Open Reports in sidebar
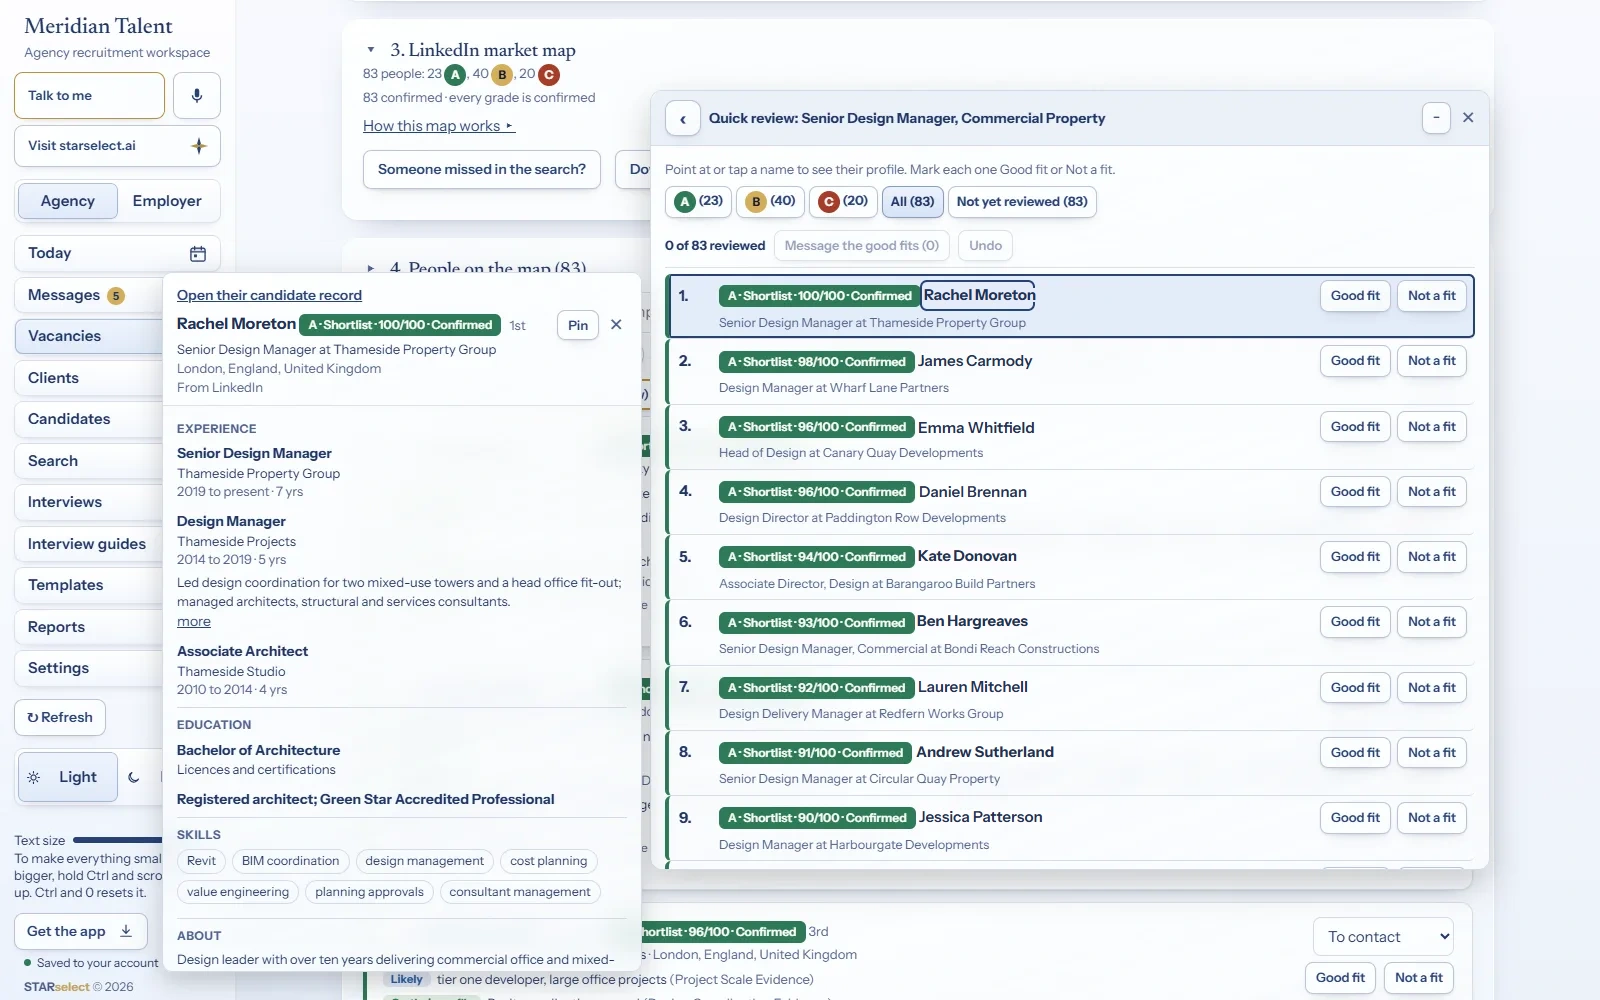The width and height of the screenshot is (1600, 1000). tap(88, 627)
